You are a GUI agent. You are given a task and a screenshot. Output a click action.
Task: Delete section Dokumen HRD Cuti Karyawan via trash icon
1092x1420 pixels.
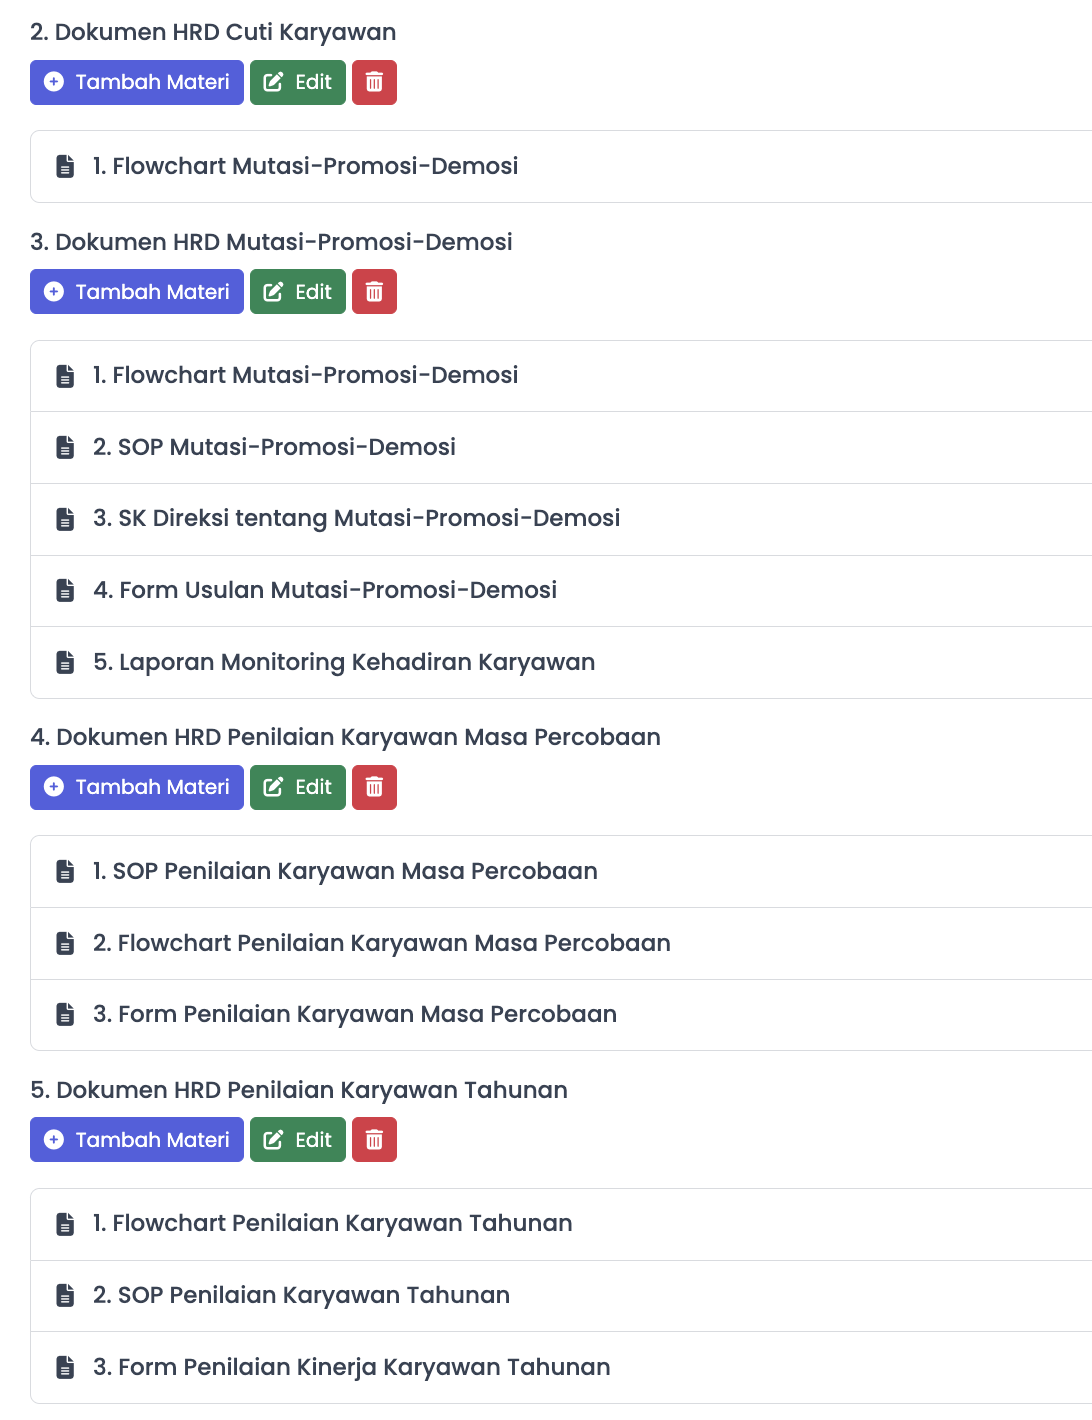374,82
